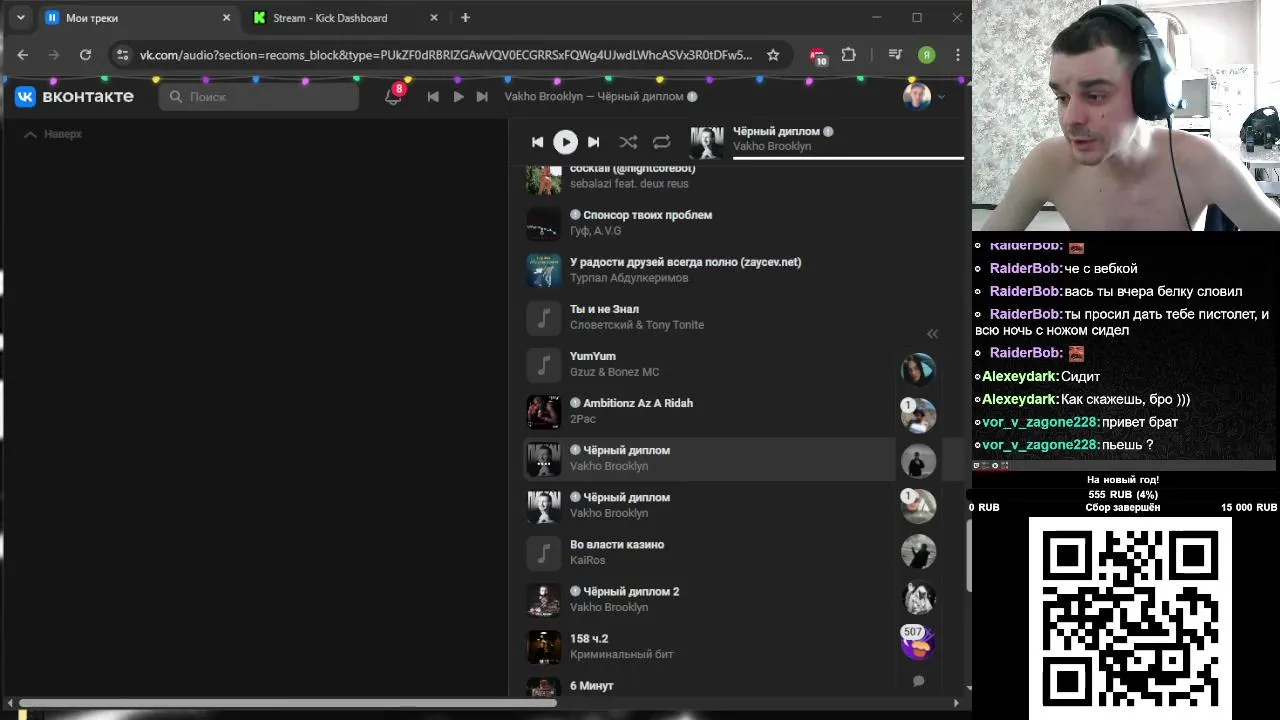Click the horizontal scrollbar thumb at page bottom

point(288,704)
